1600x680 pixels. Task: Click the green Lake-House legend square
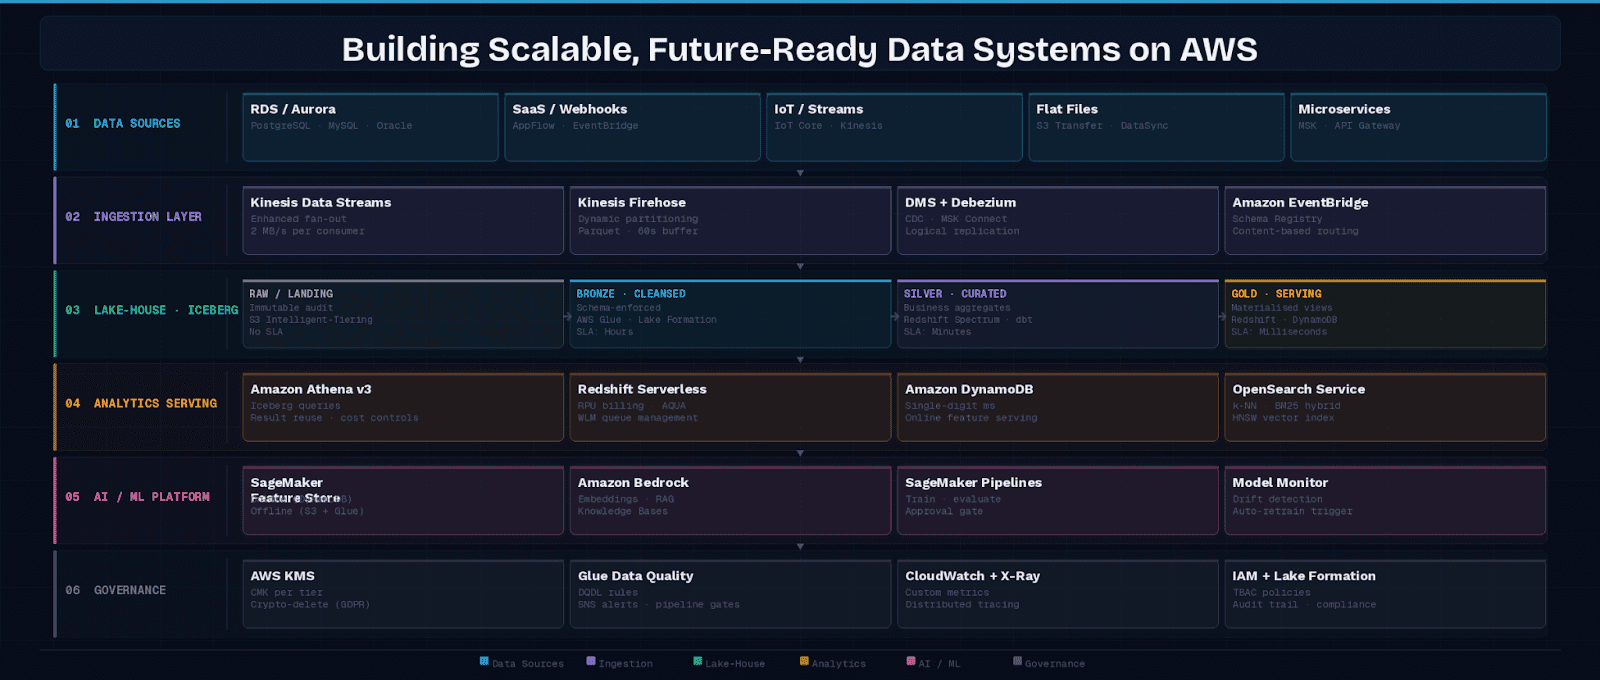tap(698, 661)
